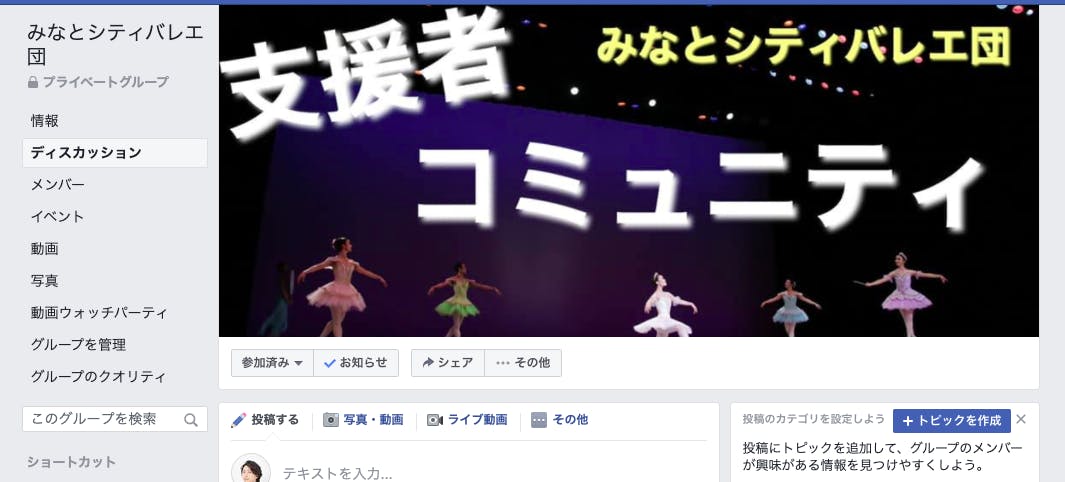Click the lock icon beside プライベートグループ
The width and height of the screenshot is (1065, 482).
tap(33, 82)
